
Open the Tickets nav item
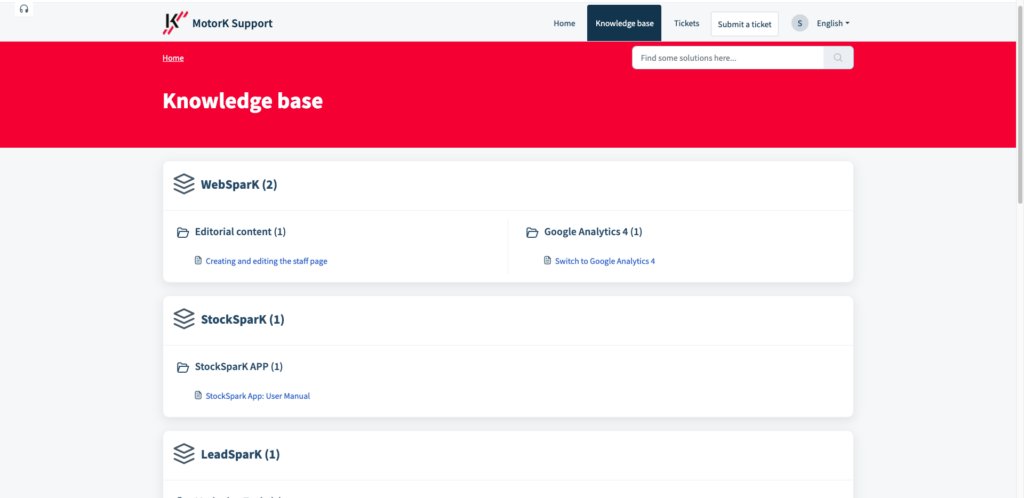pos(686,23)
